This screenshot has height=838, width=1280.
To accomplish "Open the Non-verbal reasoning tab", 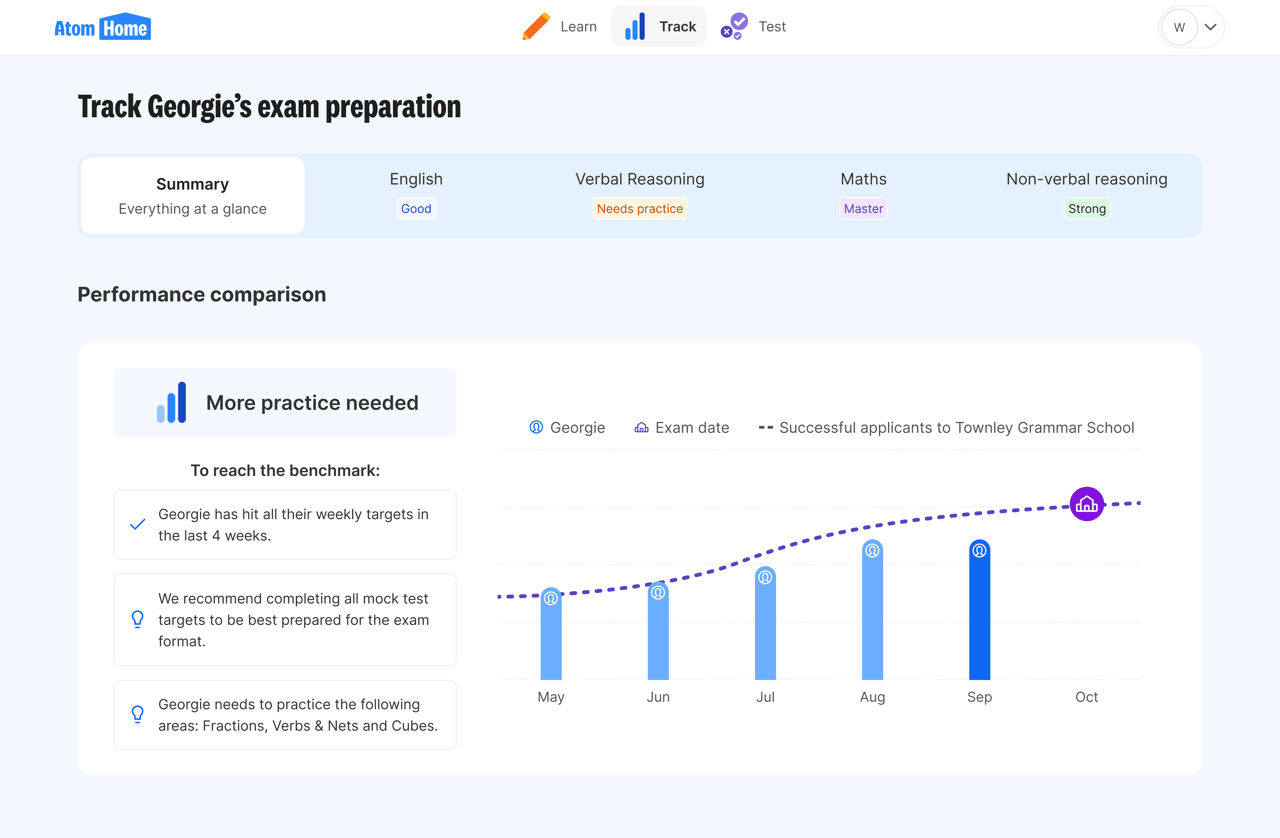I will [1087, 193].
